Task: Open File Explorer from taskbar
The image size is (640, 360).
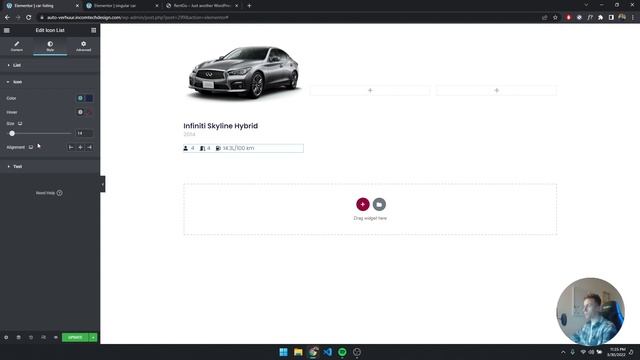Action: pos(298,352)
